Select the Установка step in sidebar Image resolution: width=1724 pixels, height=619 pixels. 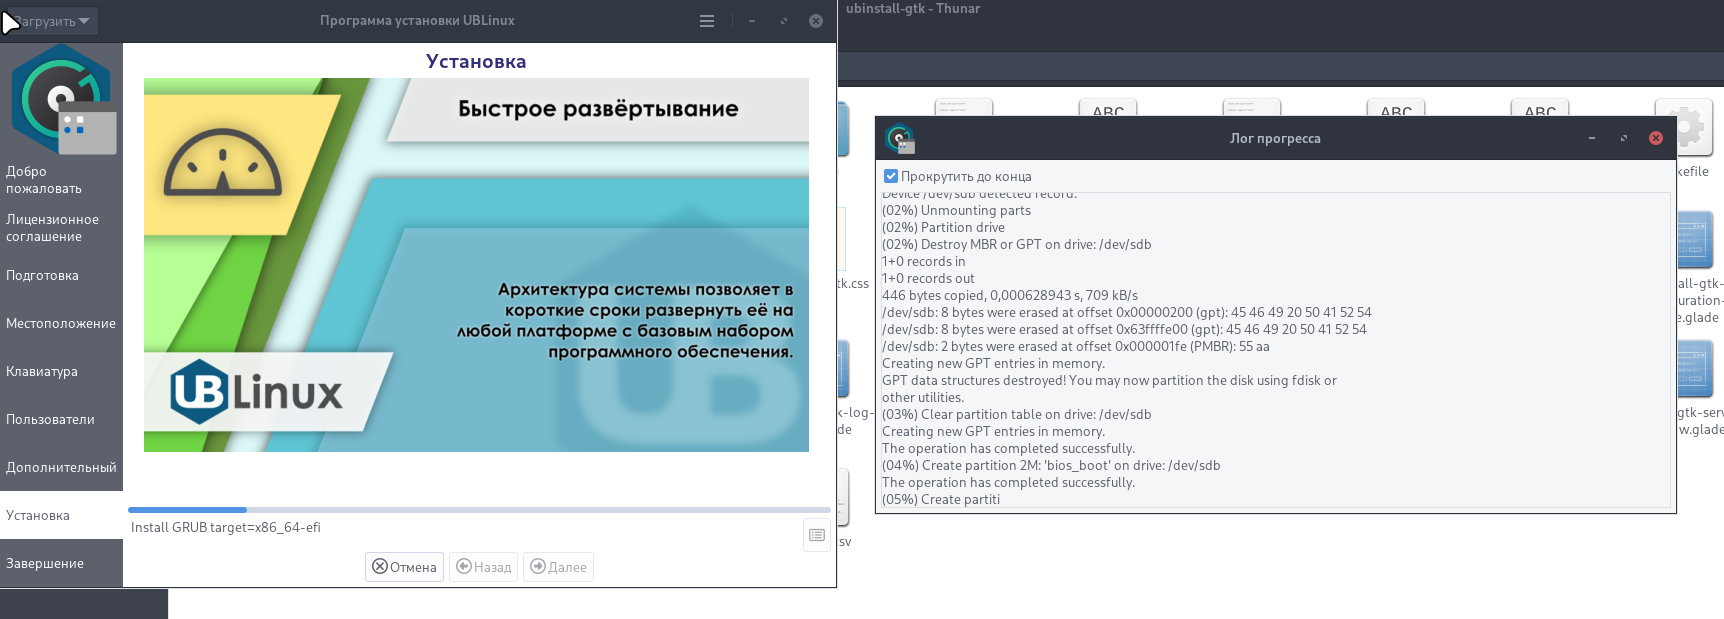61,516
